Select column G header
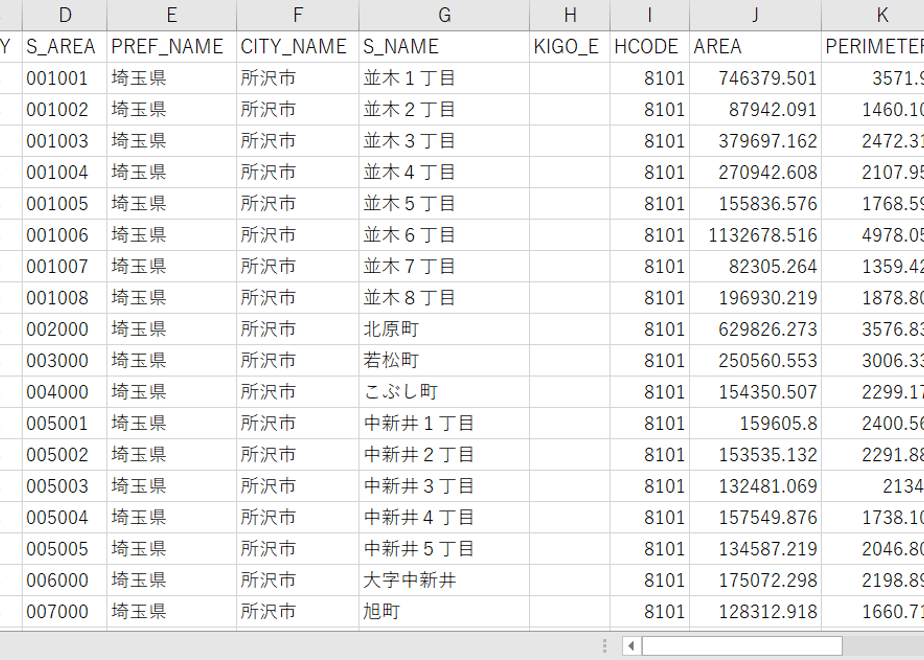Viewport: 924px width, 660px height. pos(444,15)
